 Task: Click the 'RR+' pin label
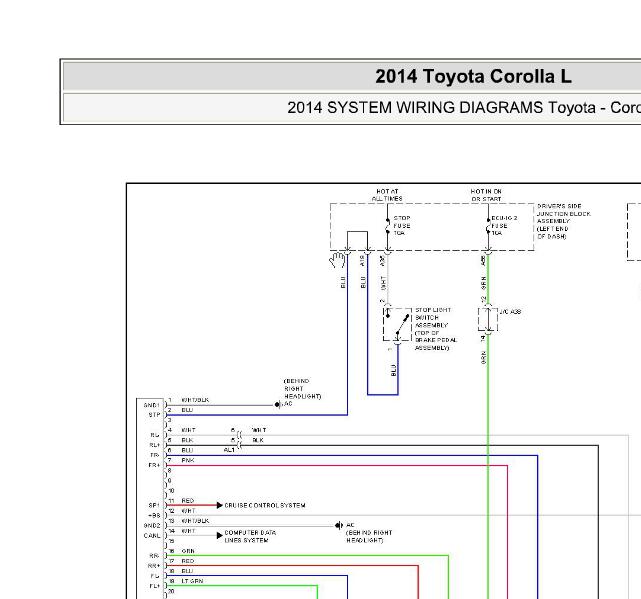point(154,566)
